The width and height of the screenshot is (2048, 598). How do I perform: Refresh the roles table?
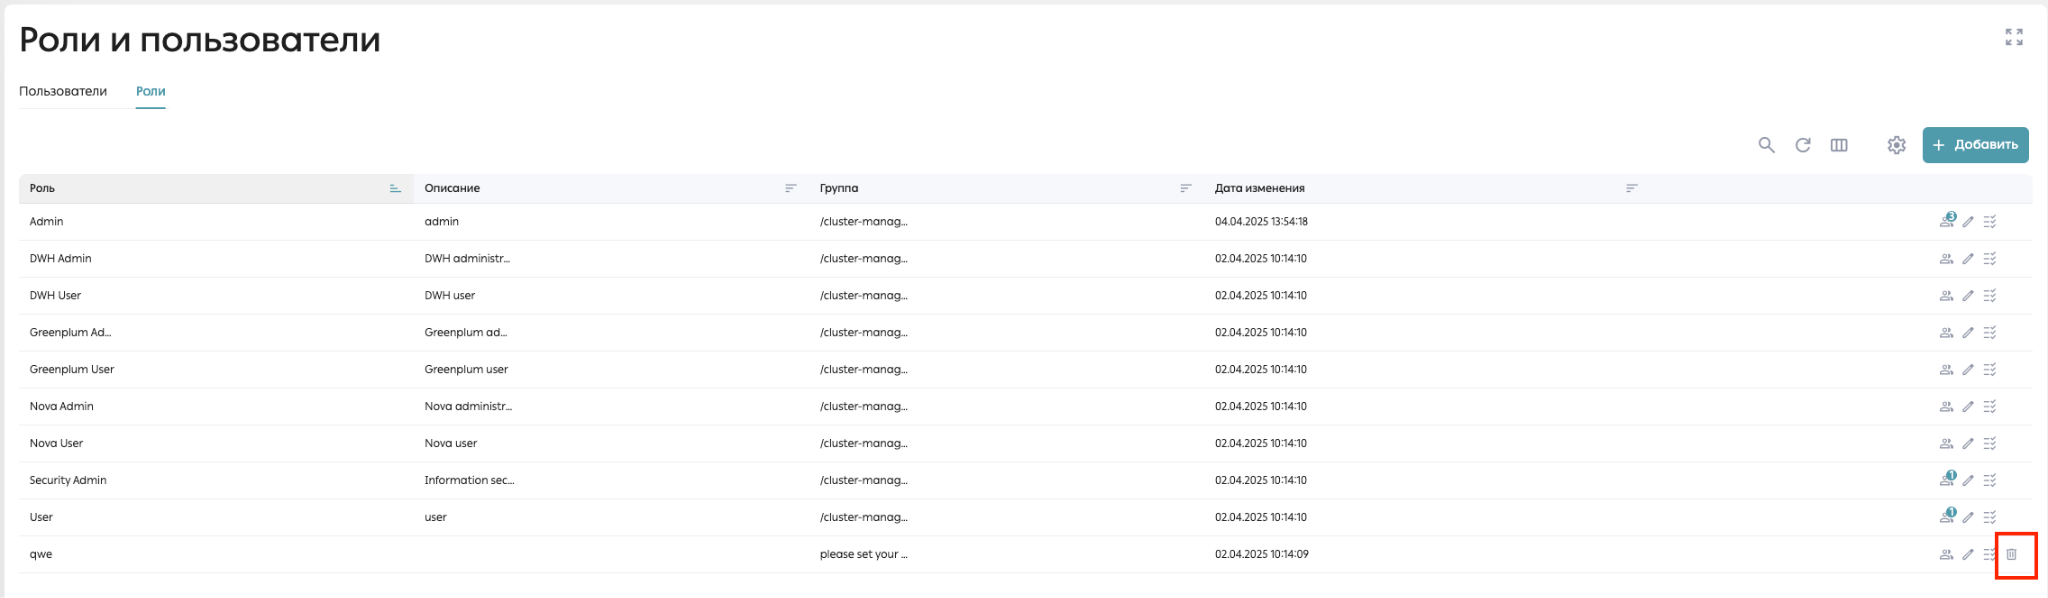(x=1802, y=145)
